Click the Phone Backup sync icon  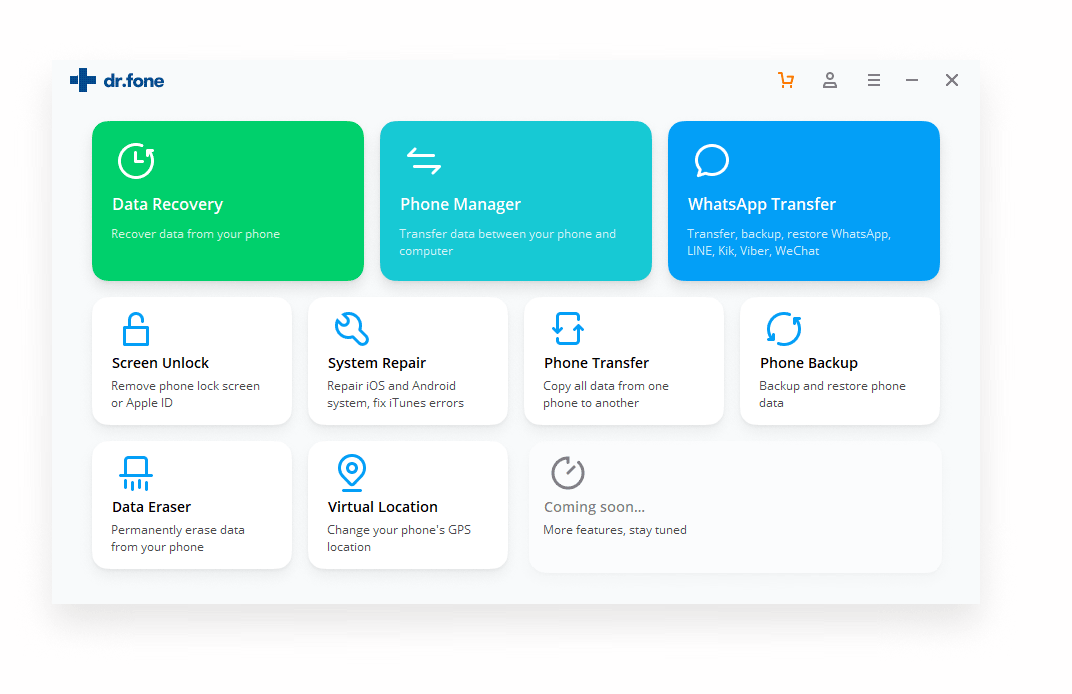(x=783, y=329)
